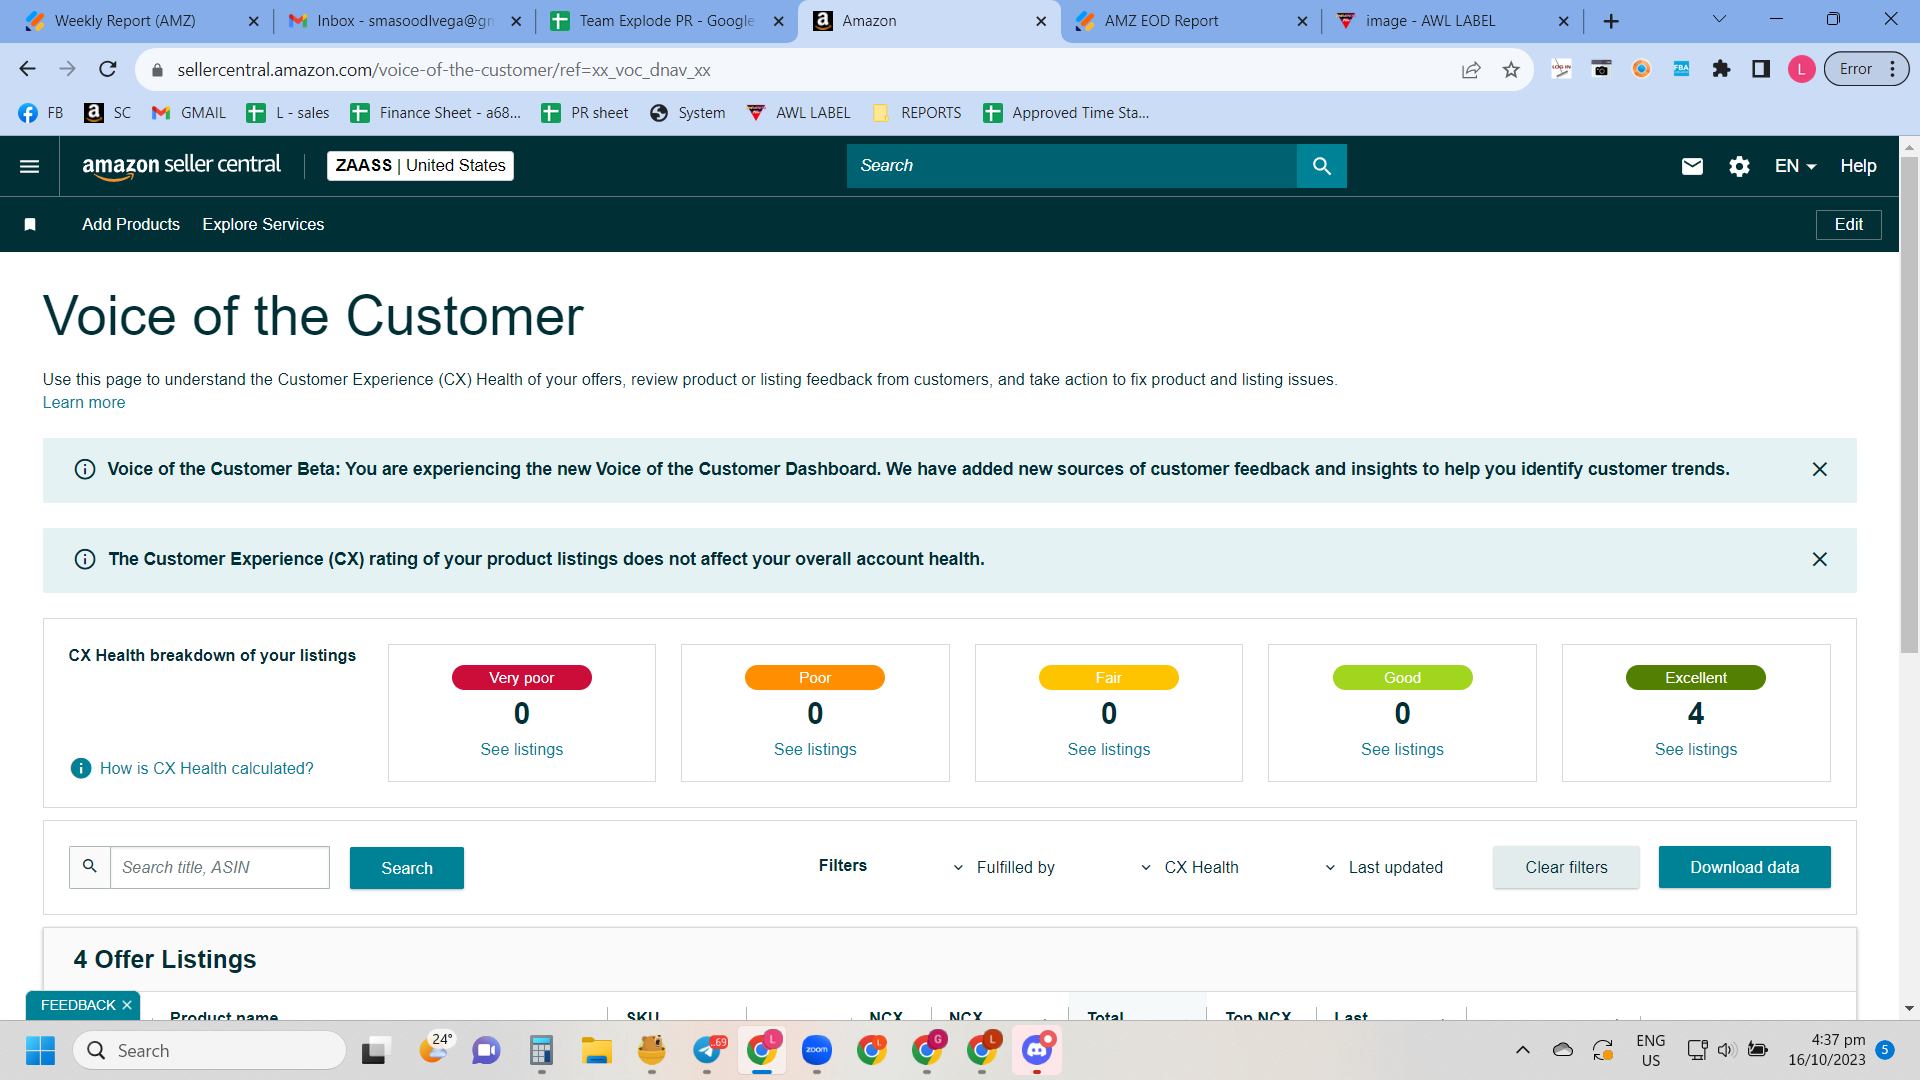Expand the Fulfilled by filter

coord(1003,867)
